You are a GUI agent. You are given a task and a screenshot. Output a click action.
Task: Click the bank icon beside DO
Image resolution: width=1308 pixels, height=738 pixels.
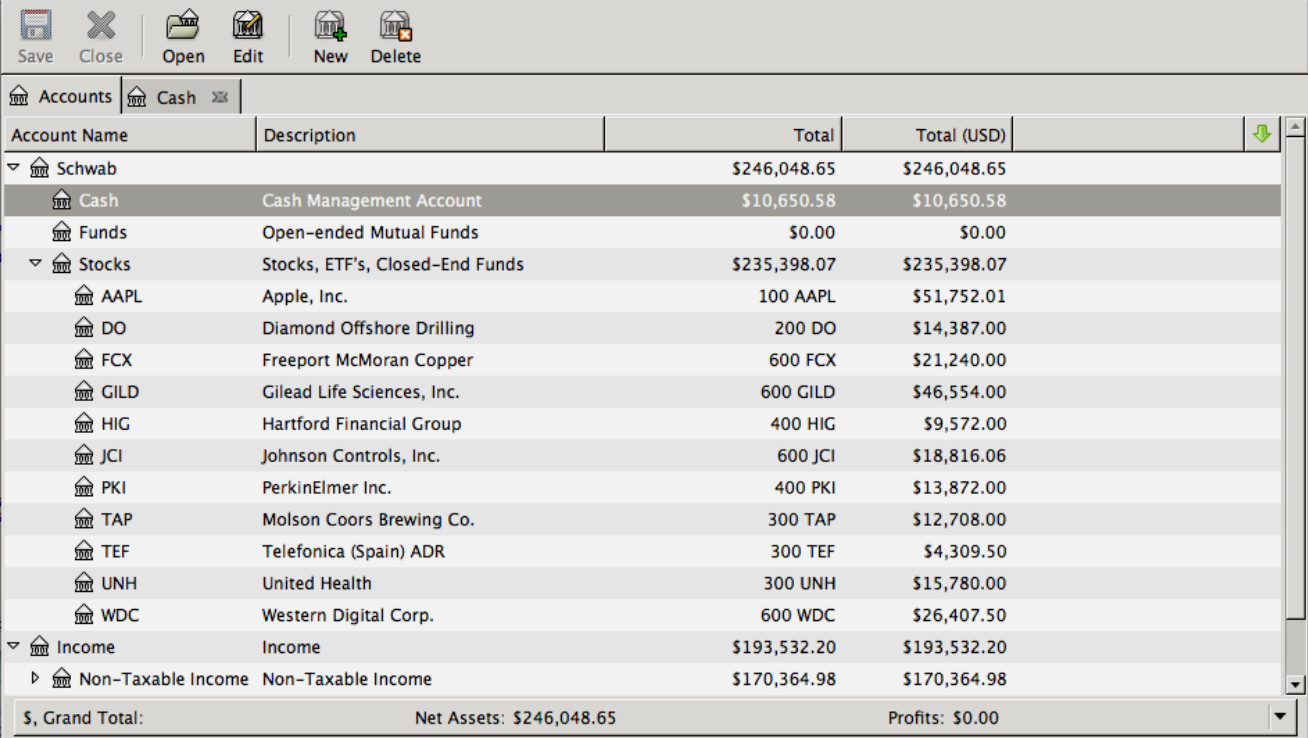click(x=84, y=328)
